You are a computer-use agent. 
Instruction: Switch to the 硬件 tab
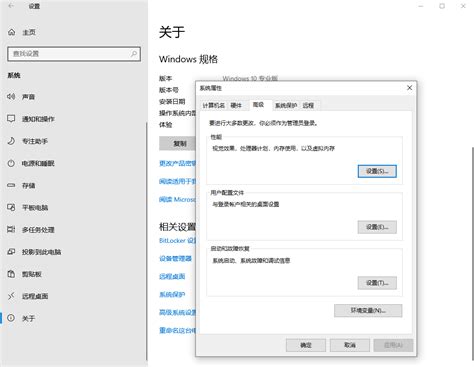236,105
